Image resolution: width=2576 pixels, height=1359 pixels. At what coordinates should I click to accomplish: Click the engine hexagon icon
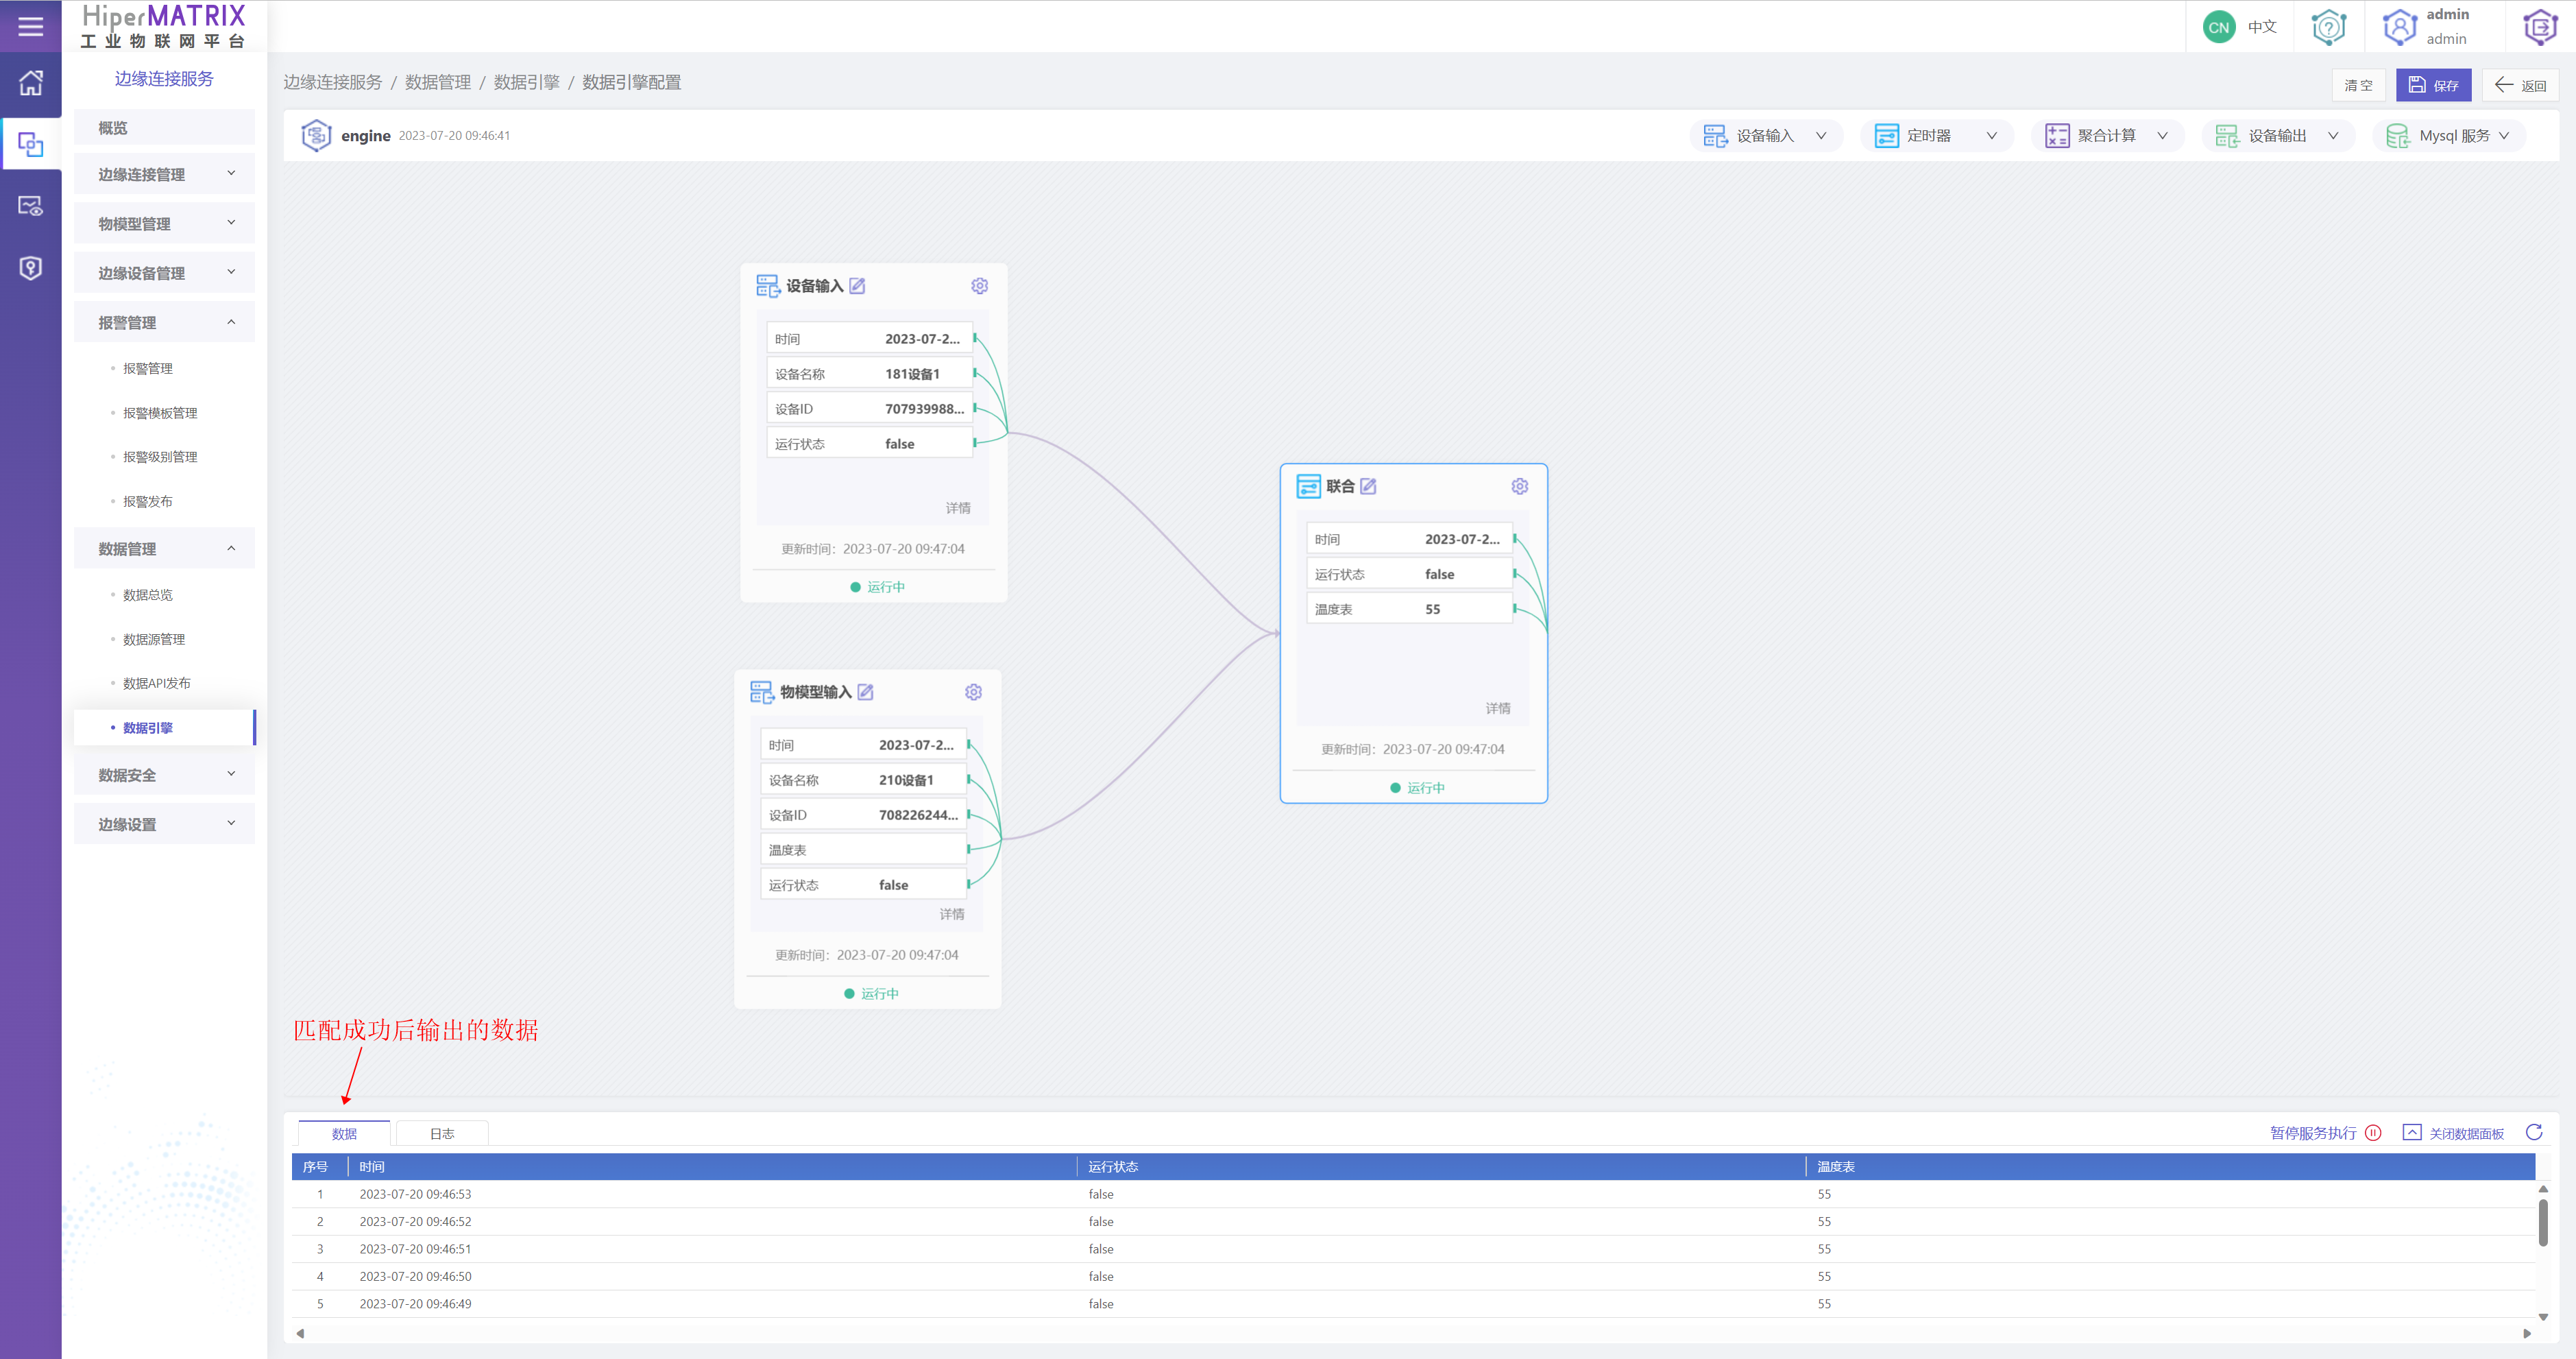pyautogui.click(x=316, y=135)
